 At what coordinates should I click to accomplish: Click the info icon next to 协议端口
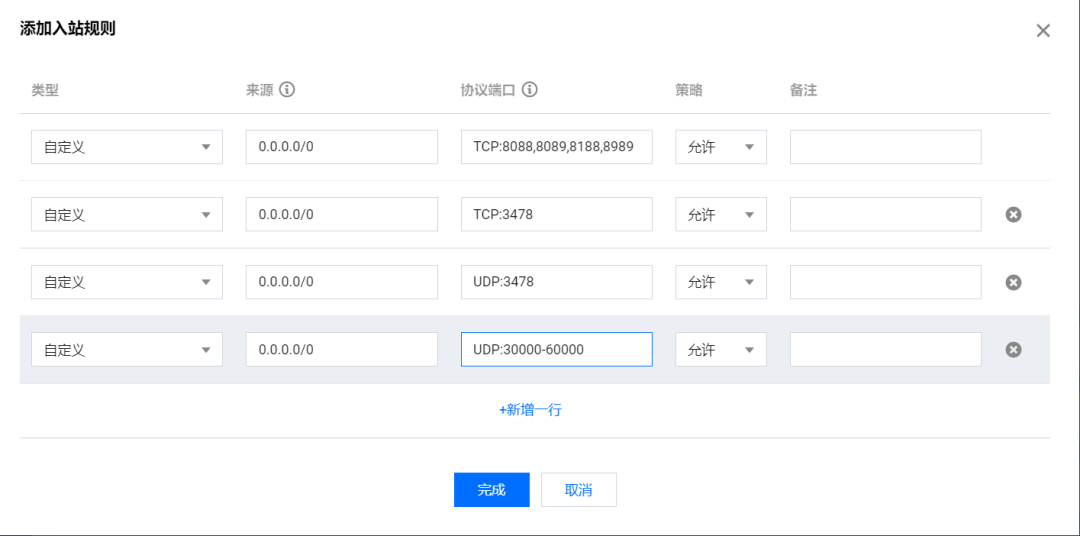coord(529,90)
